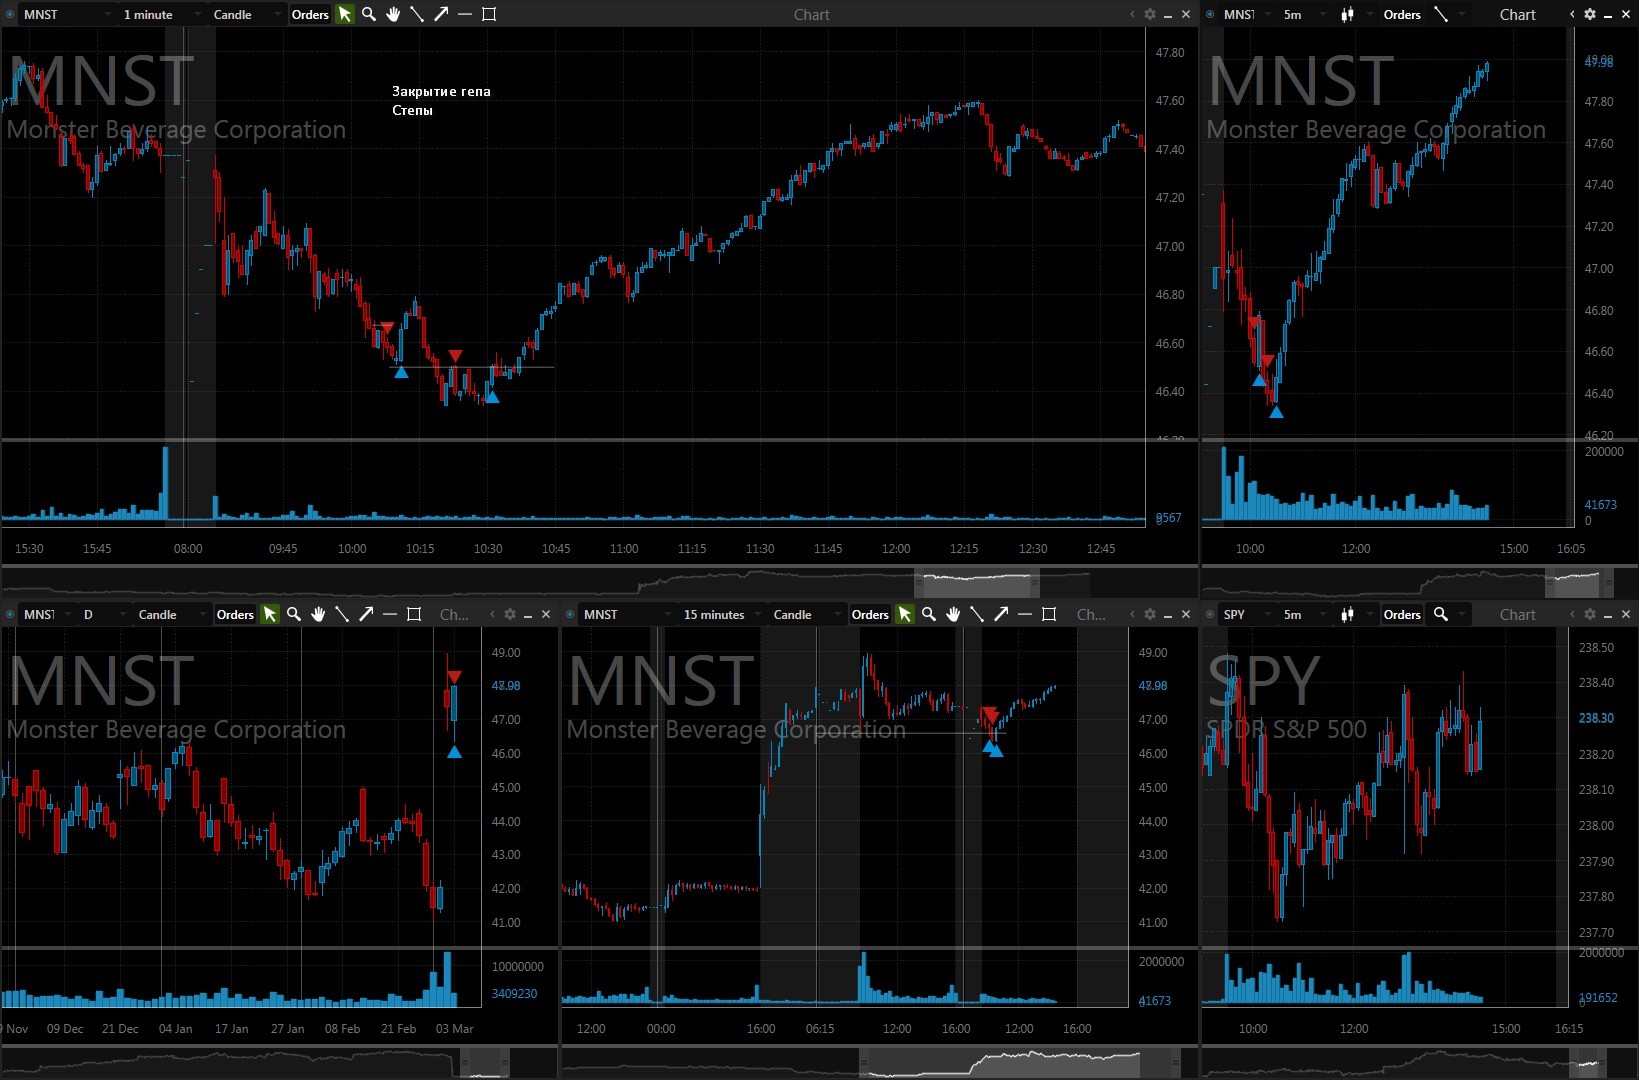Toggle Orders button in the SPY chart toolbar
The width and height of the screenshot is (1639, 1080).
(x=1402, y=614)
